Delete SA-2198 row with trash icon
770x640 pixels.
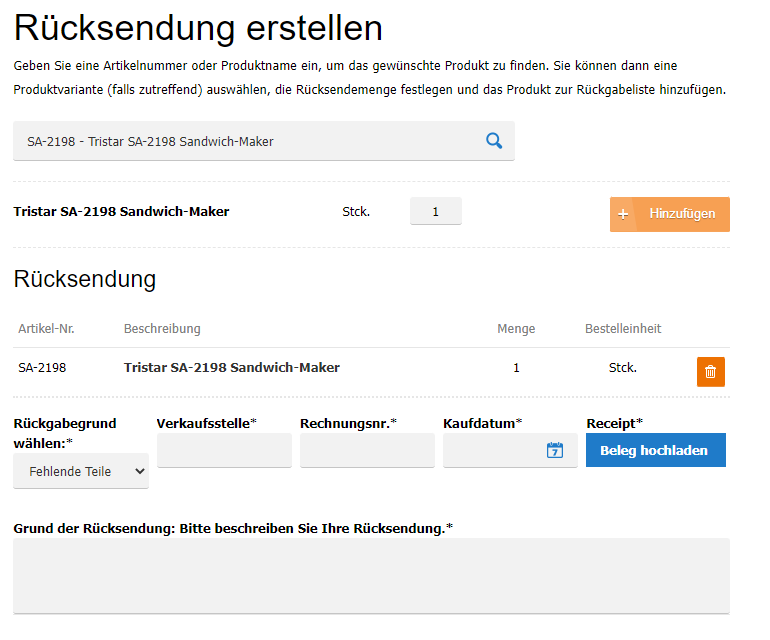(x=711, y=372)
